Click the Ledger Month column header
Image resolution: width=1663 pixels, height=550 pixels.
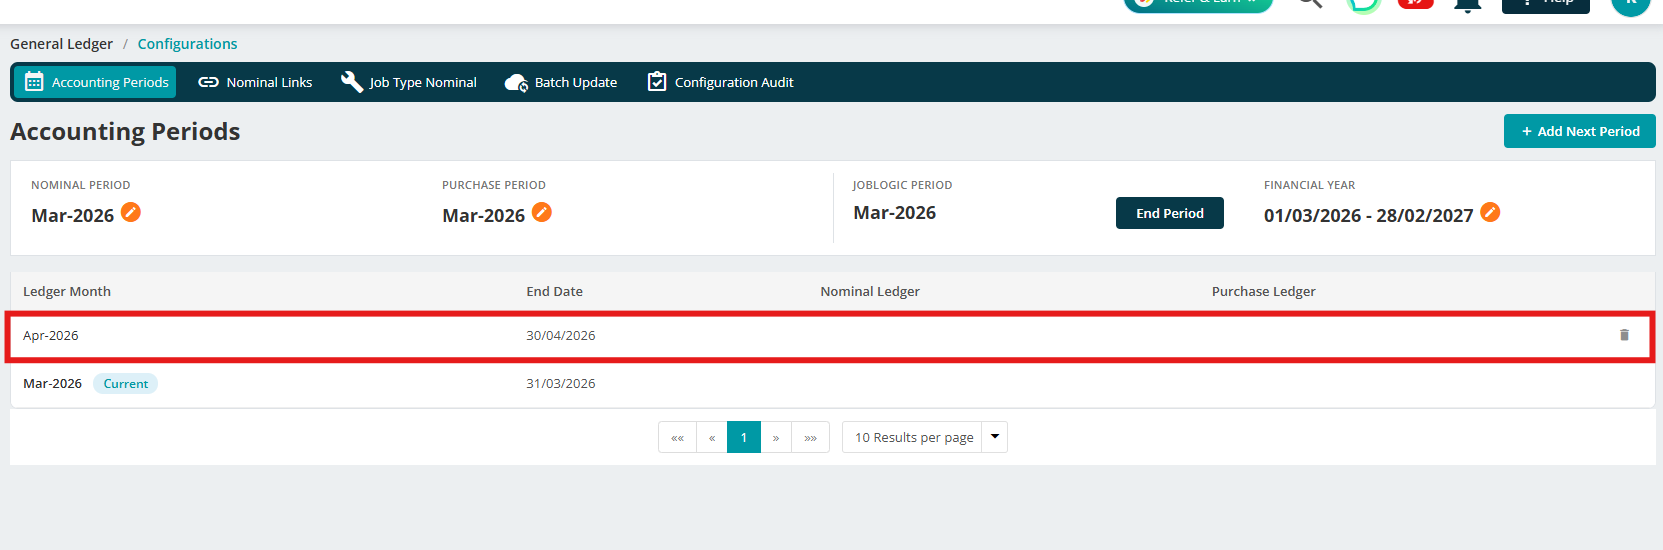tap(67, 291)
